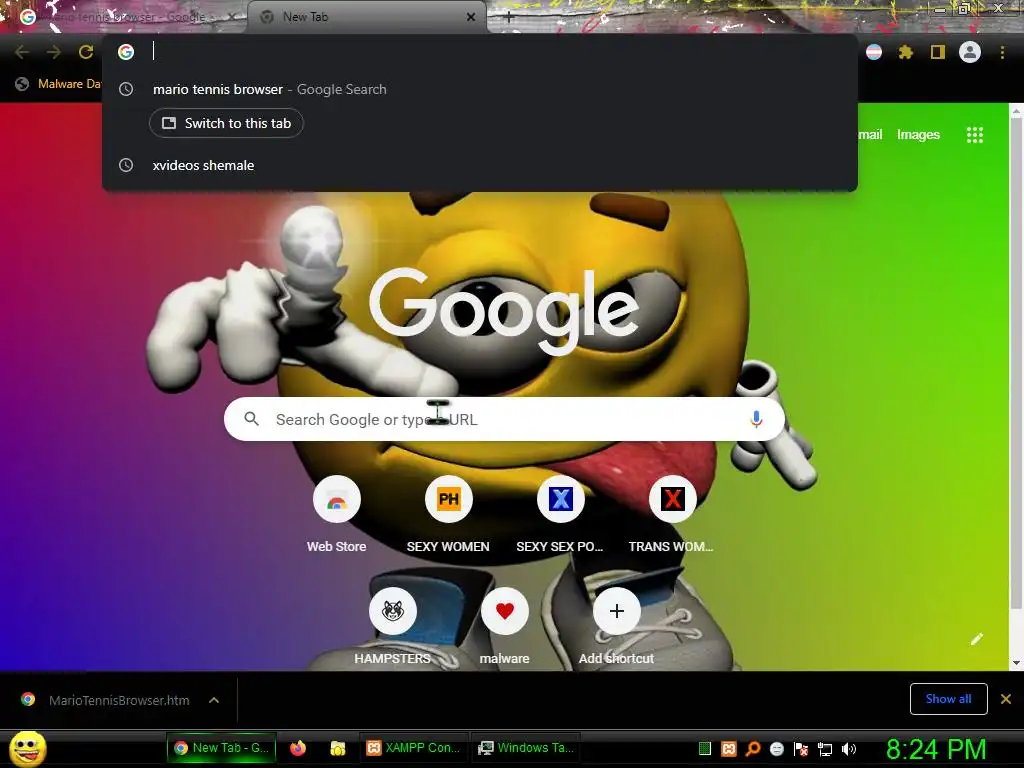Open a new tab with plus button
Screen dimensions: 1024x768
click(509, 17)
